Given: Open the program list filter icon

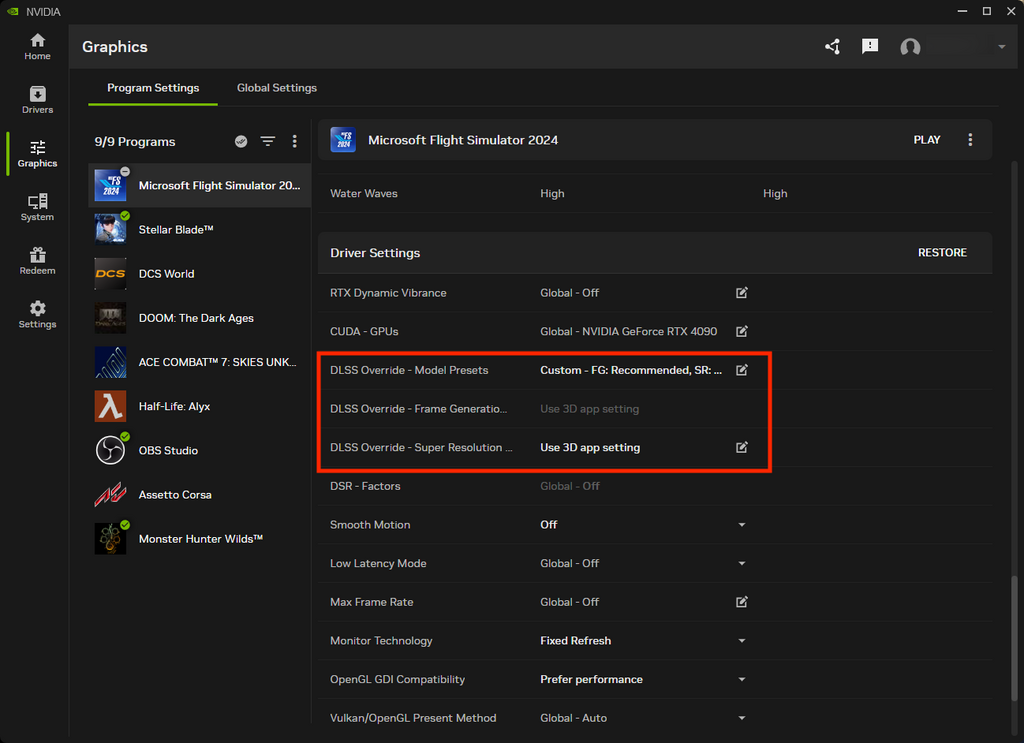Looking at the screenshot, I should pos(268,142).
